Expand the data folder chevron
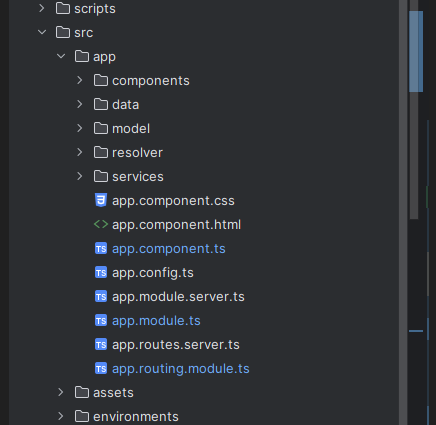The image size is (436, 425). point(80,104)
